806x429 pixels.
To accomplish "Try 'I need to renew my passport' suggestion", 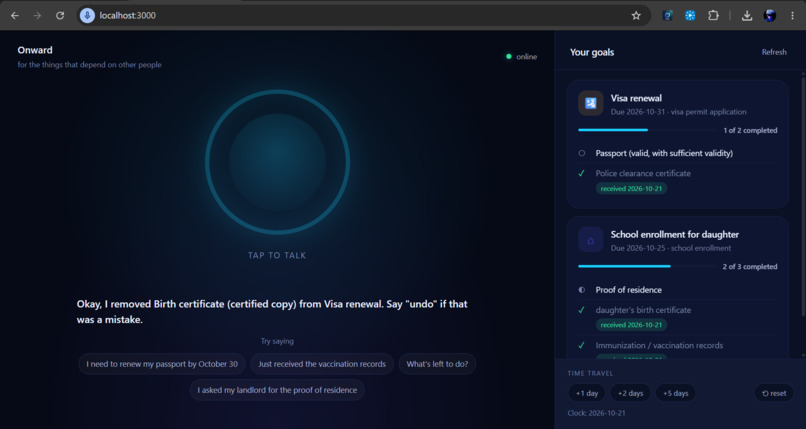I will [x=162, y=364].
